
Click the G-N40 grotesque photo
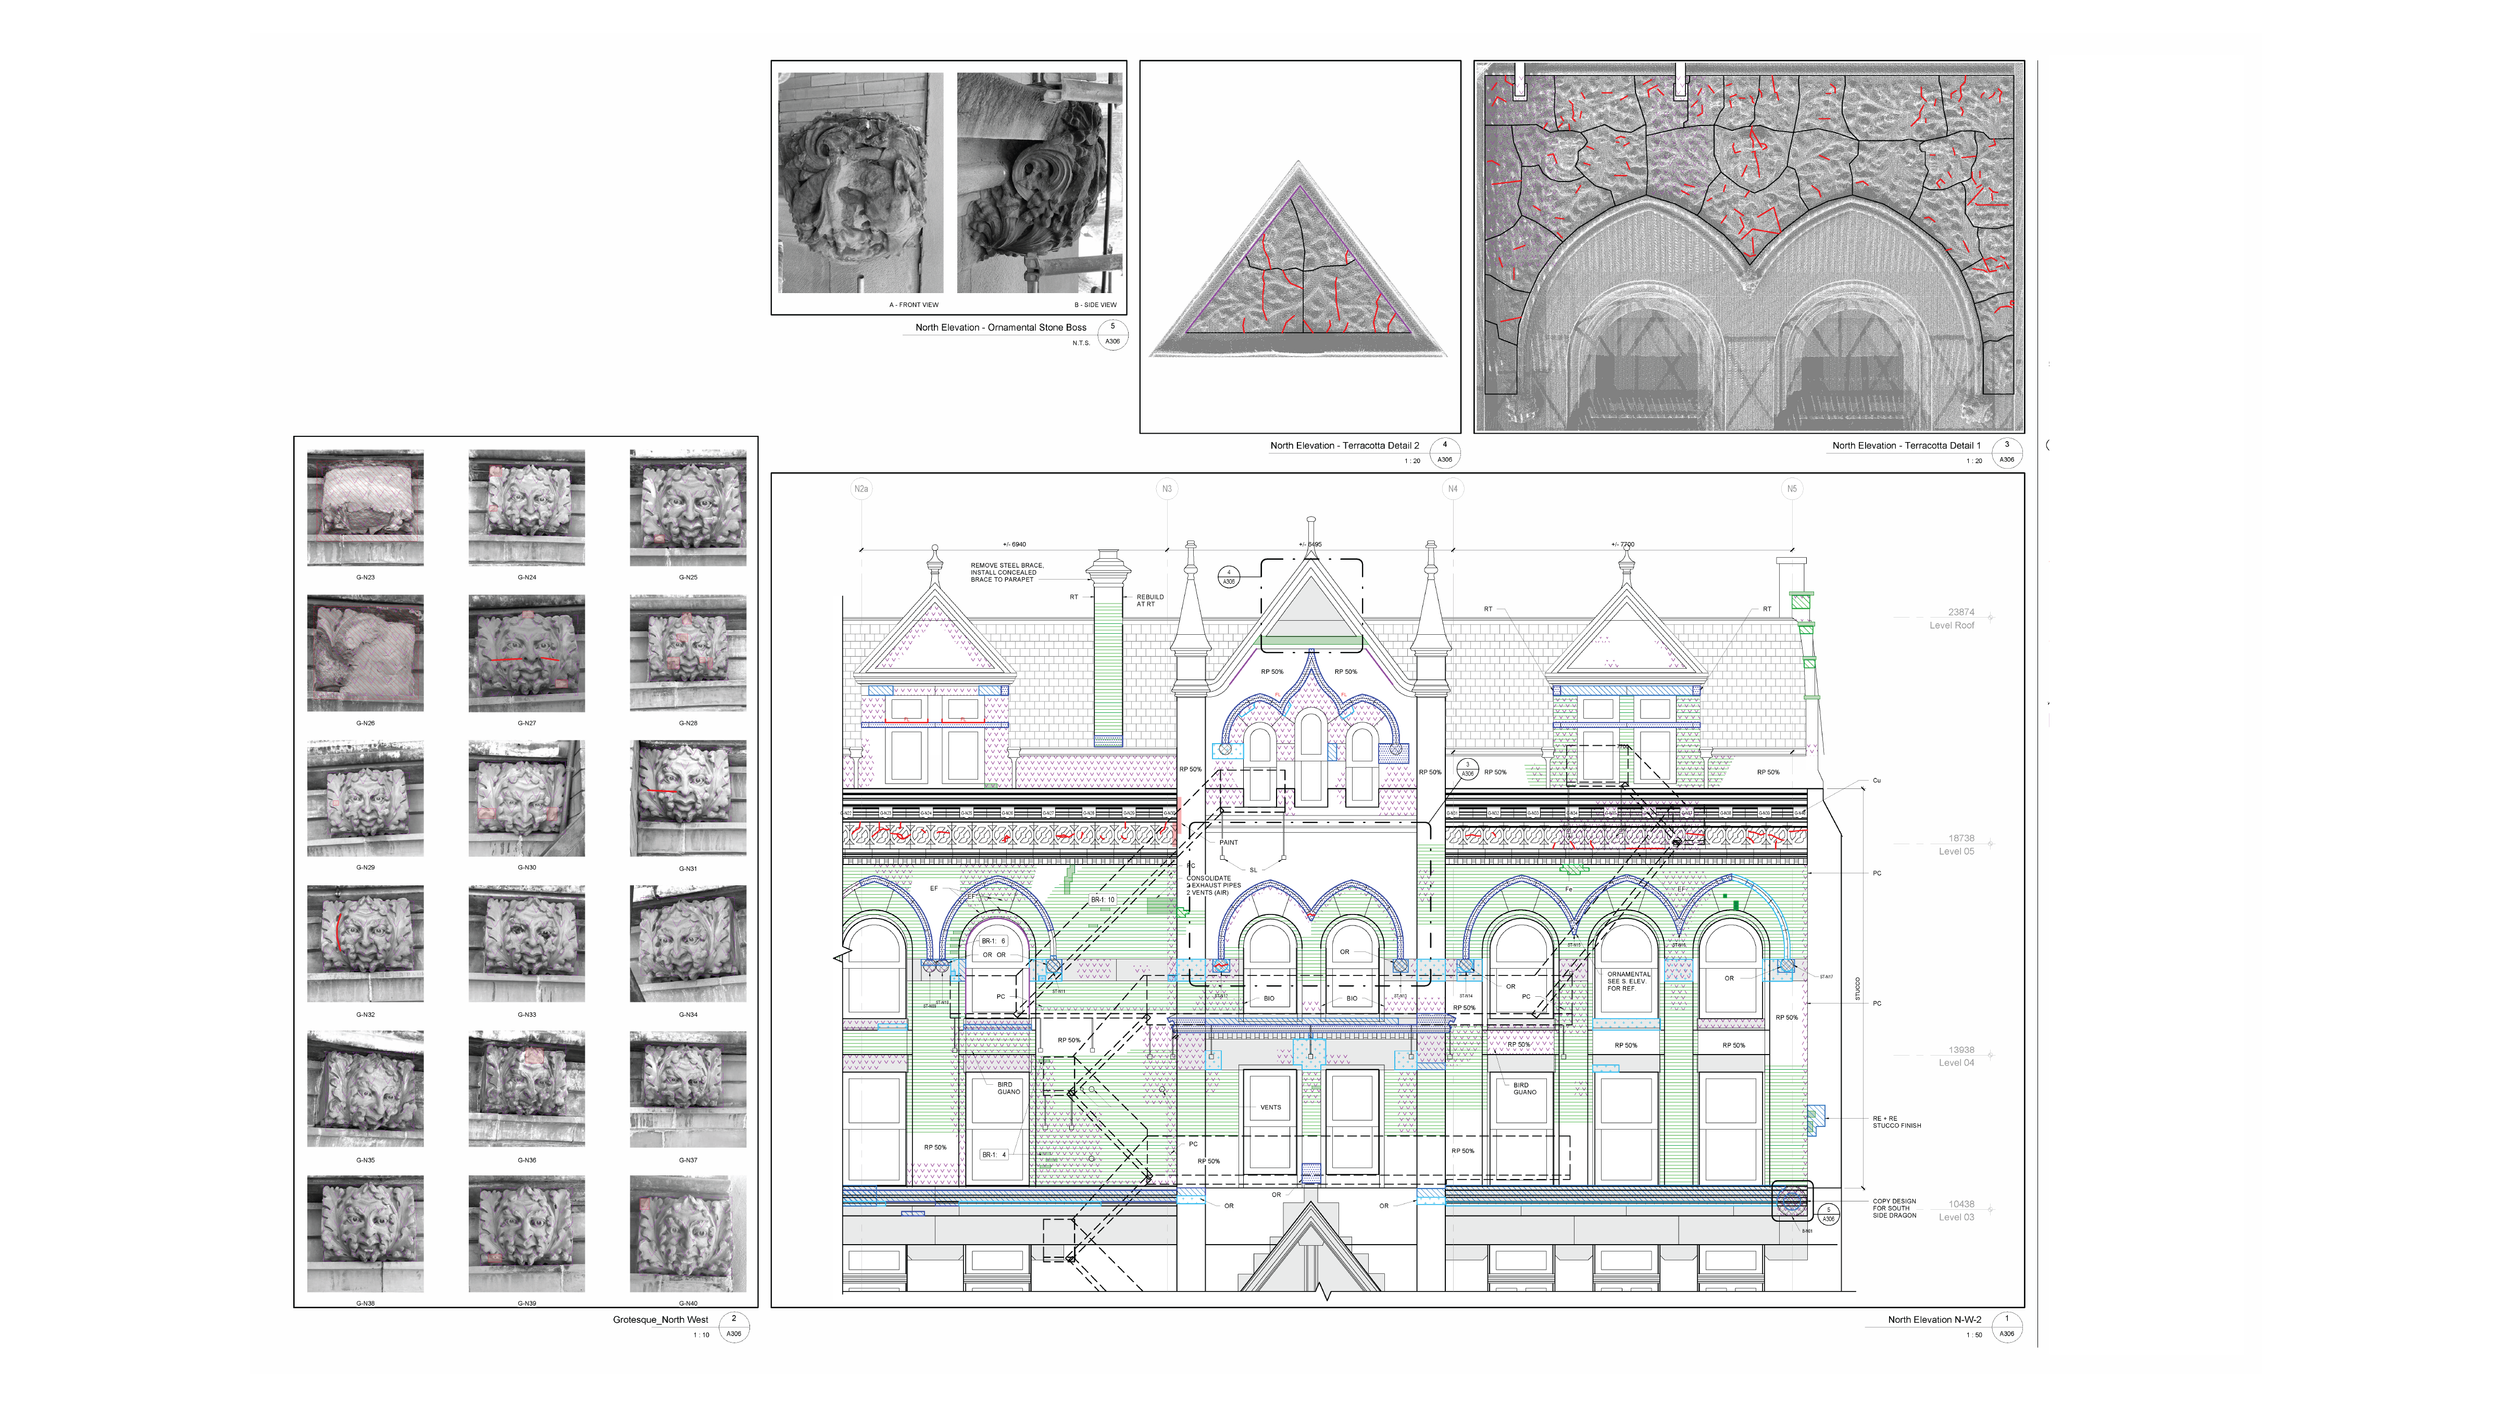pos(688,1233)
